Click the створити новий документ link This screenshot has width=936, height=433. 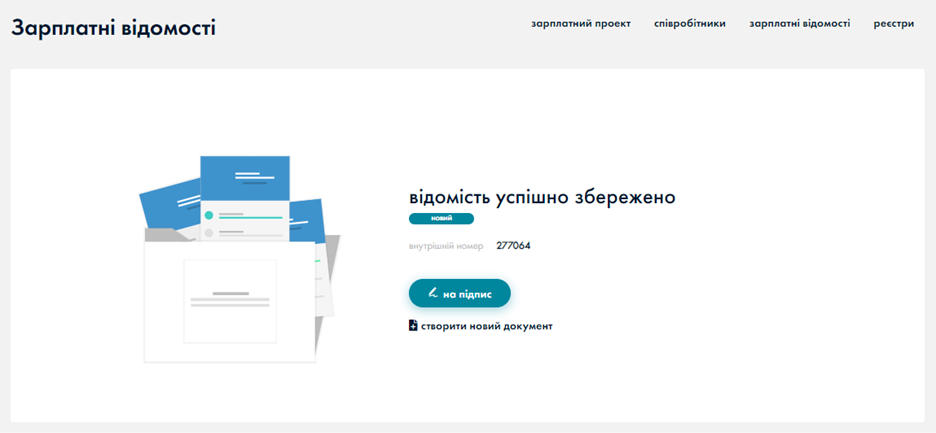pos(486,326)
